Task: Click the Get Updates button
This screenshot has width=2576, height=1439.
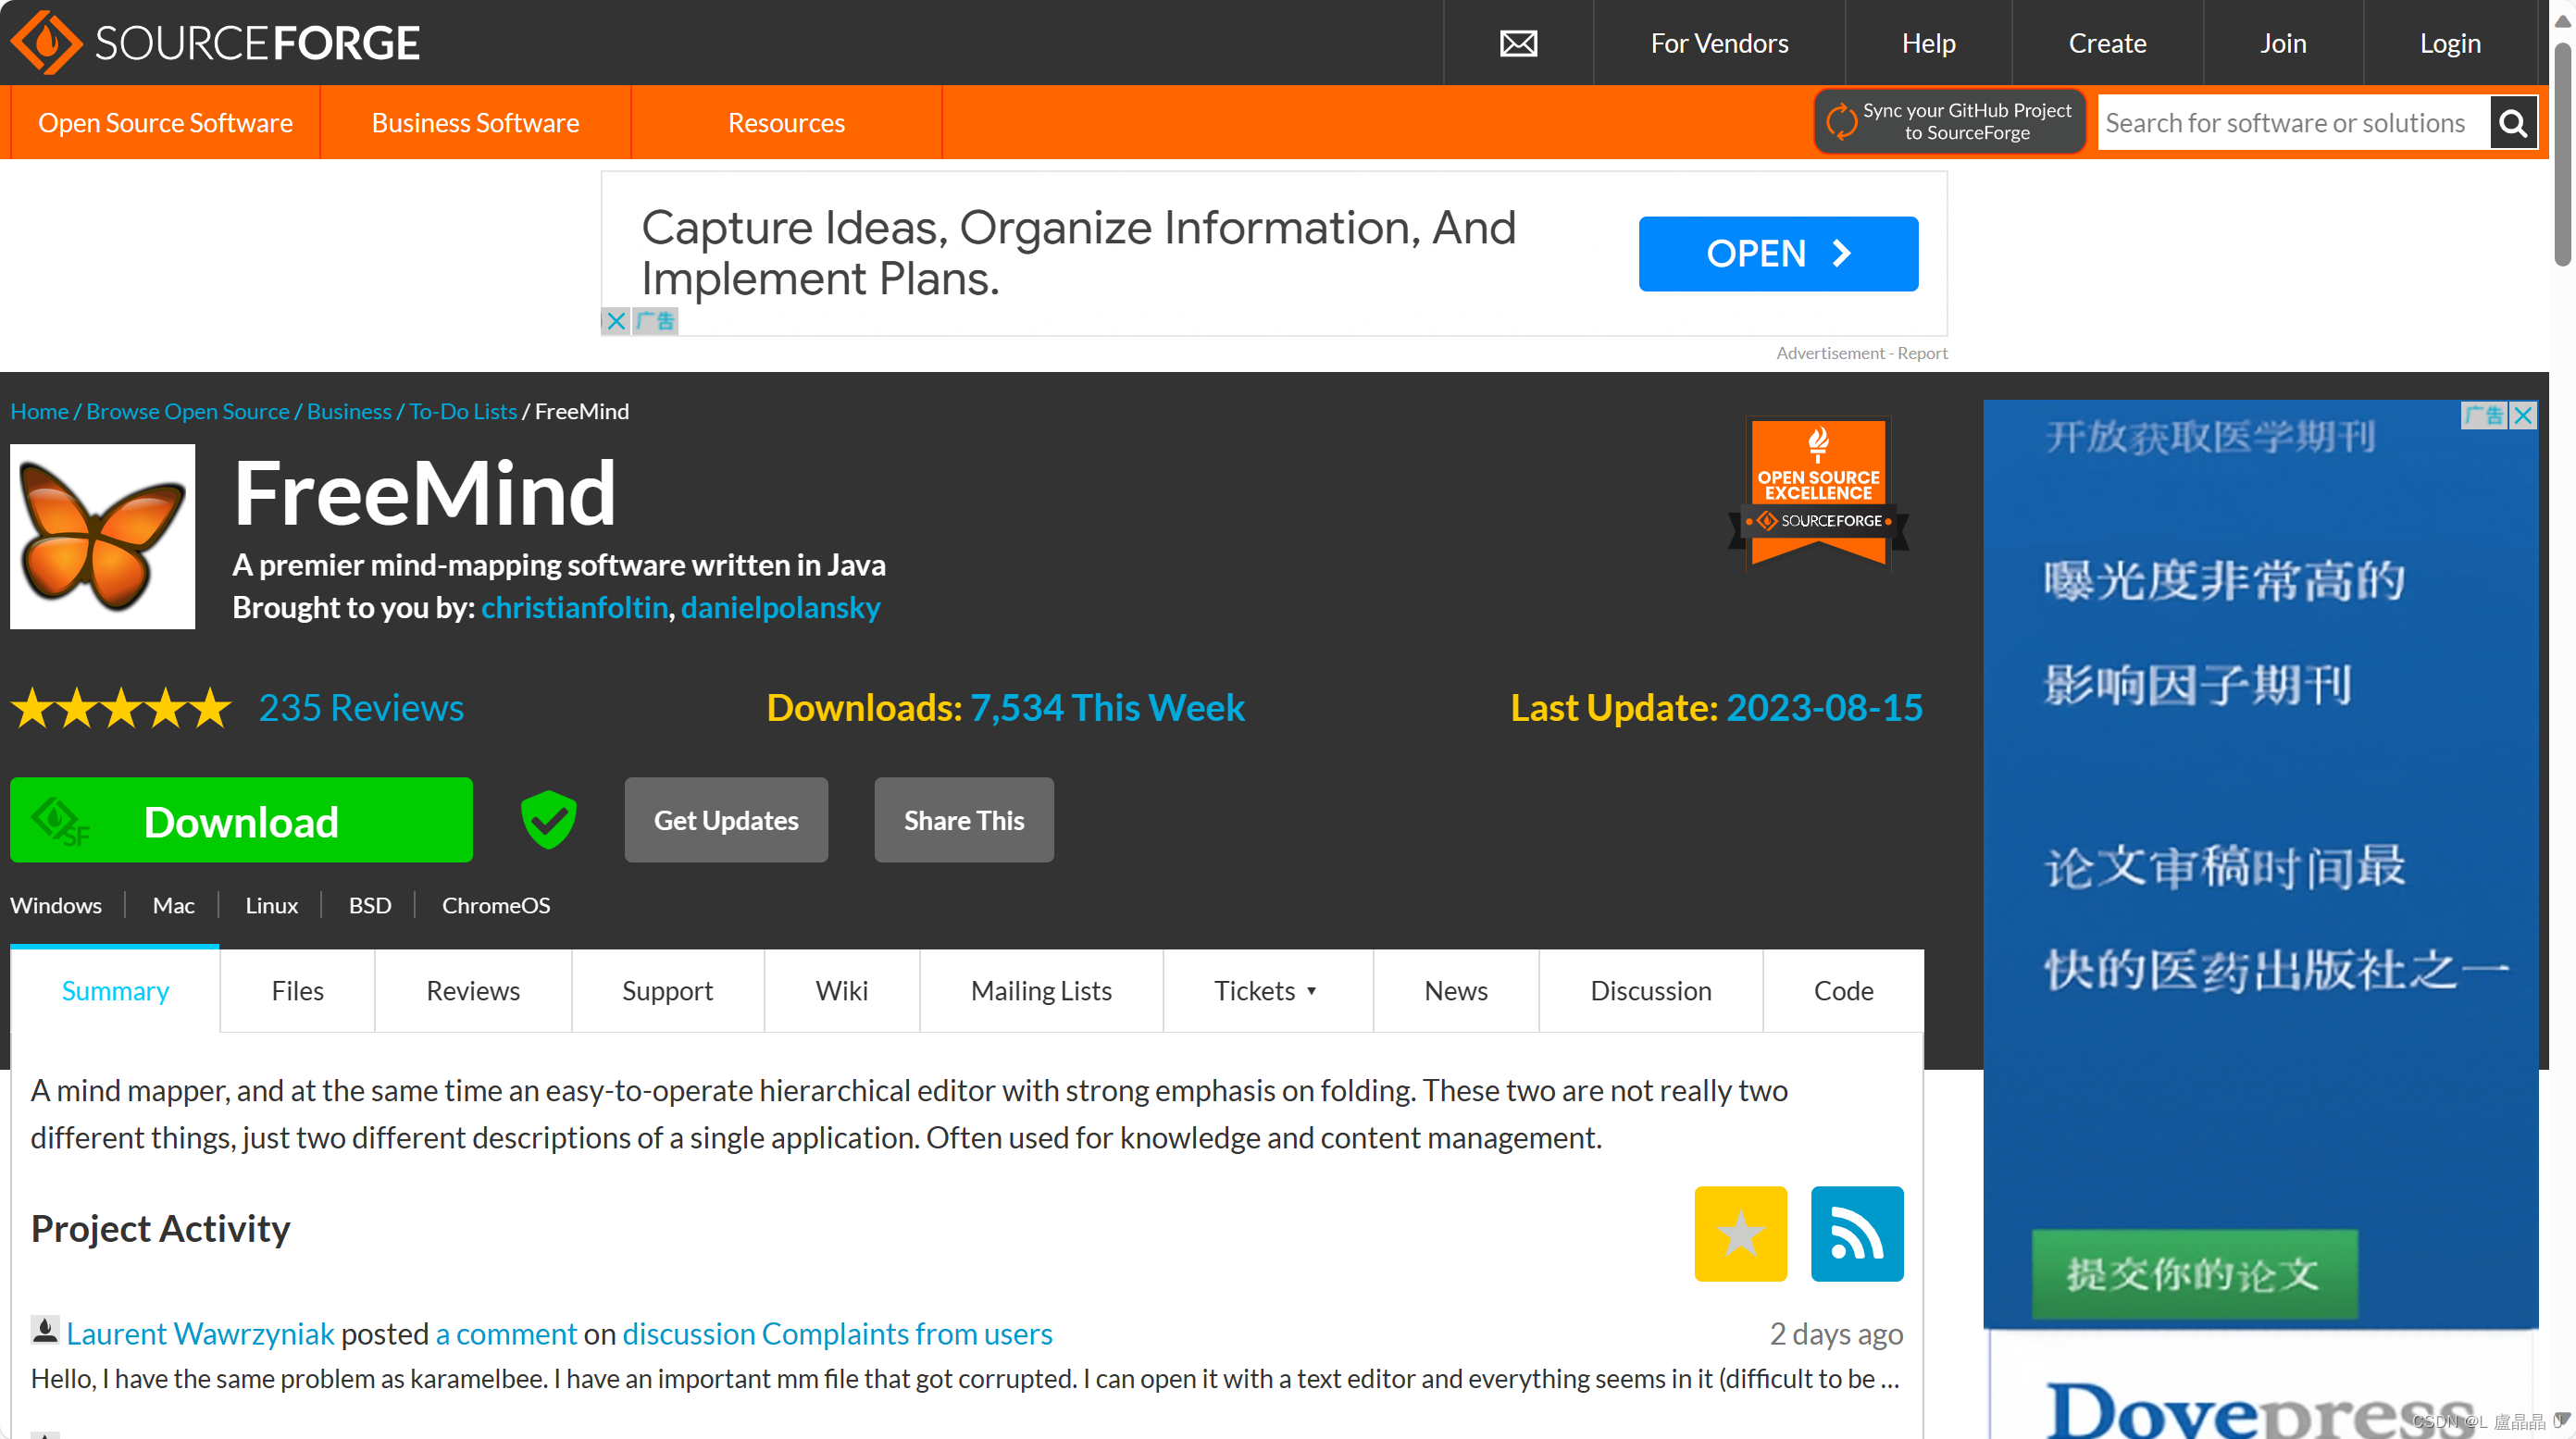Action: click(x=725, y=820)
